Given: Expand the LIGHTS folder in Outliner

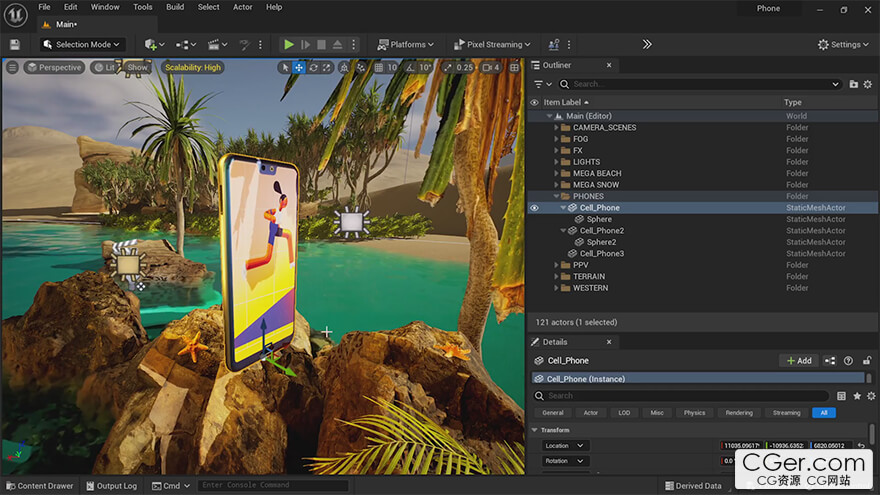Looking at the screenshot, I should pyautogui.click(x=556, y=162).
